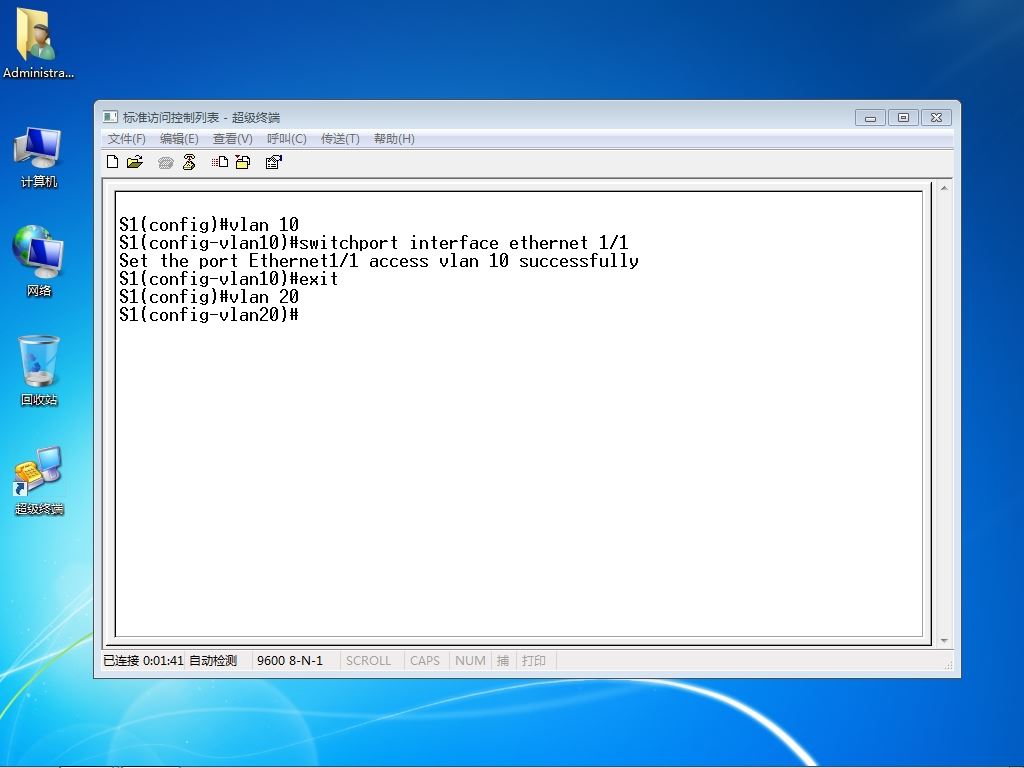The width and height of the screenshot is (1024, 768).
Task: Click the Send file toolbar icon
Action: point(220,162)
